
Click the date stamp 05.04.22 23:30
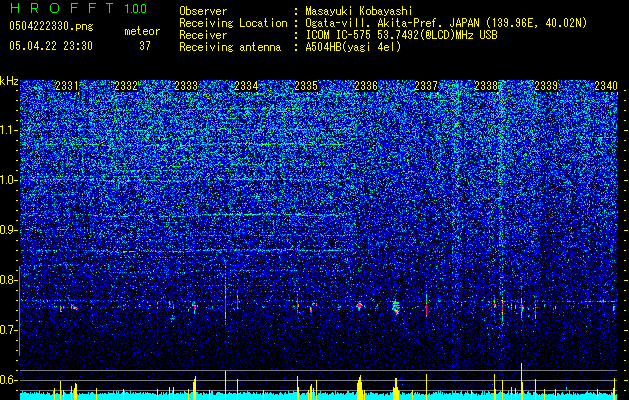pos(51,46)
